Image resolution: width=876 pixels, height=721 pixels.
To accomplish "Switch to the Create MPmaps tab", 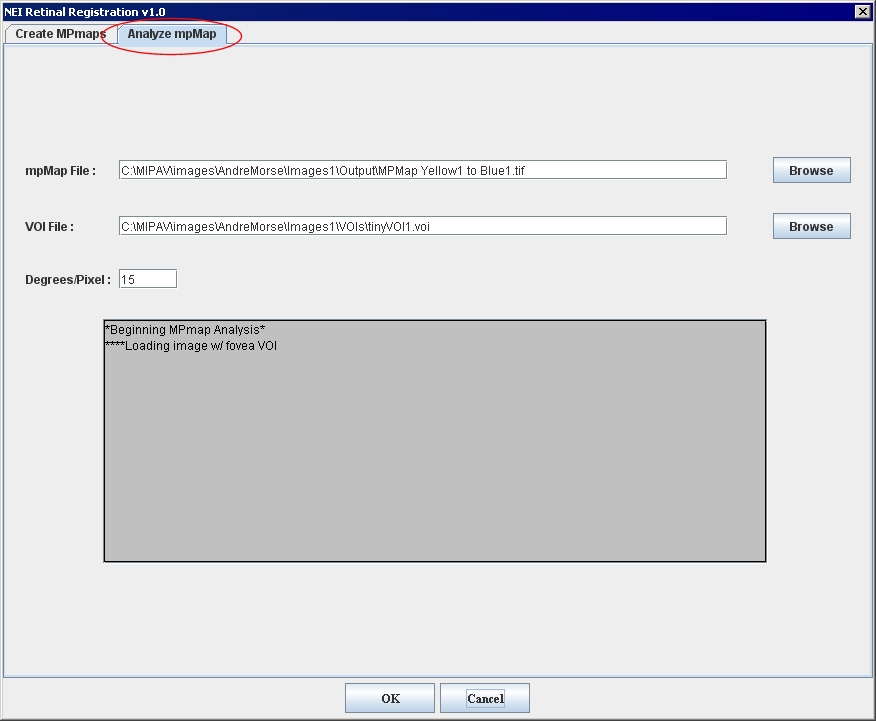I will click(60, 34).
